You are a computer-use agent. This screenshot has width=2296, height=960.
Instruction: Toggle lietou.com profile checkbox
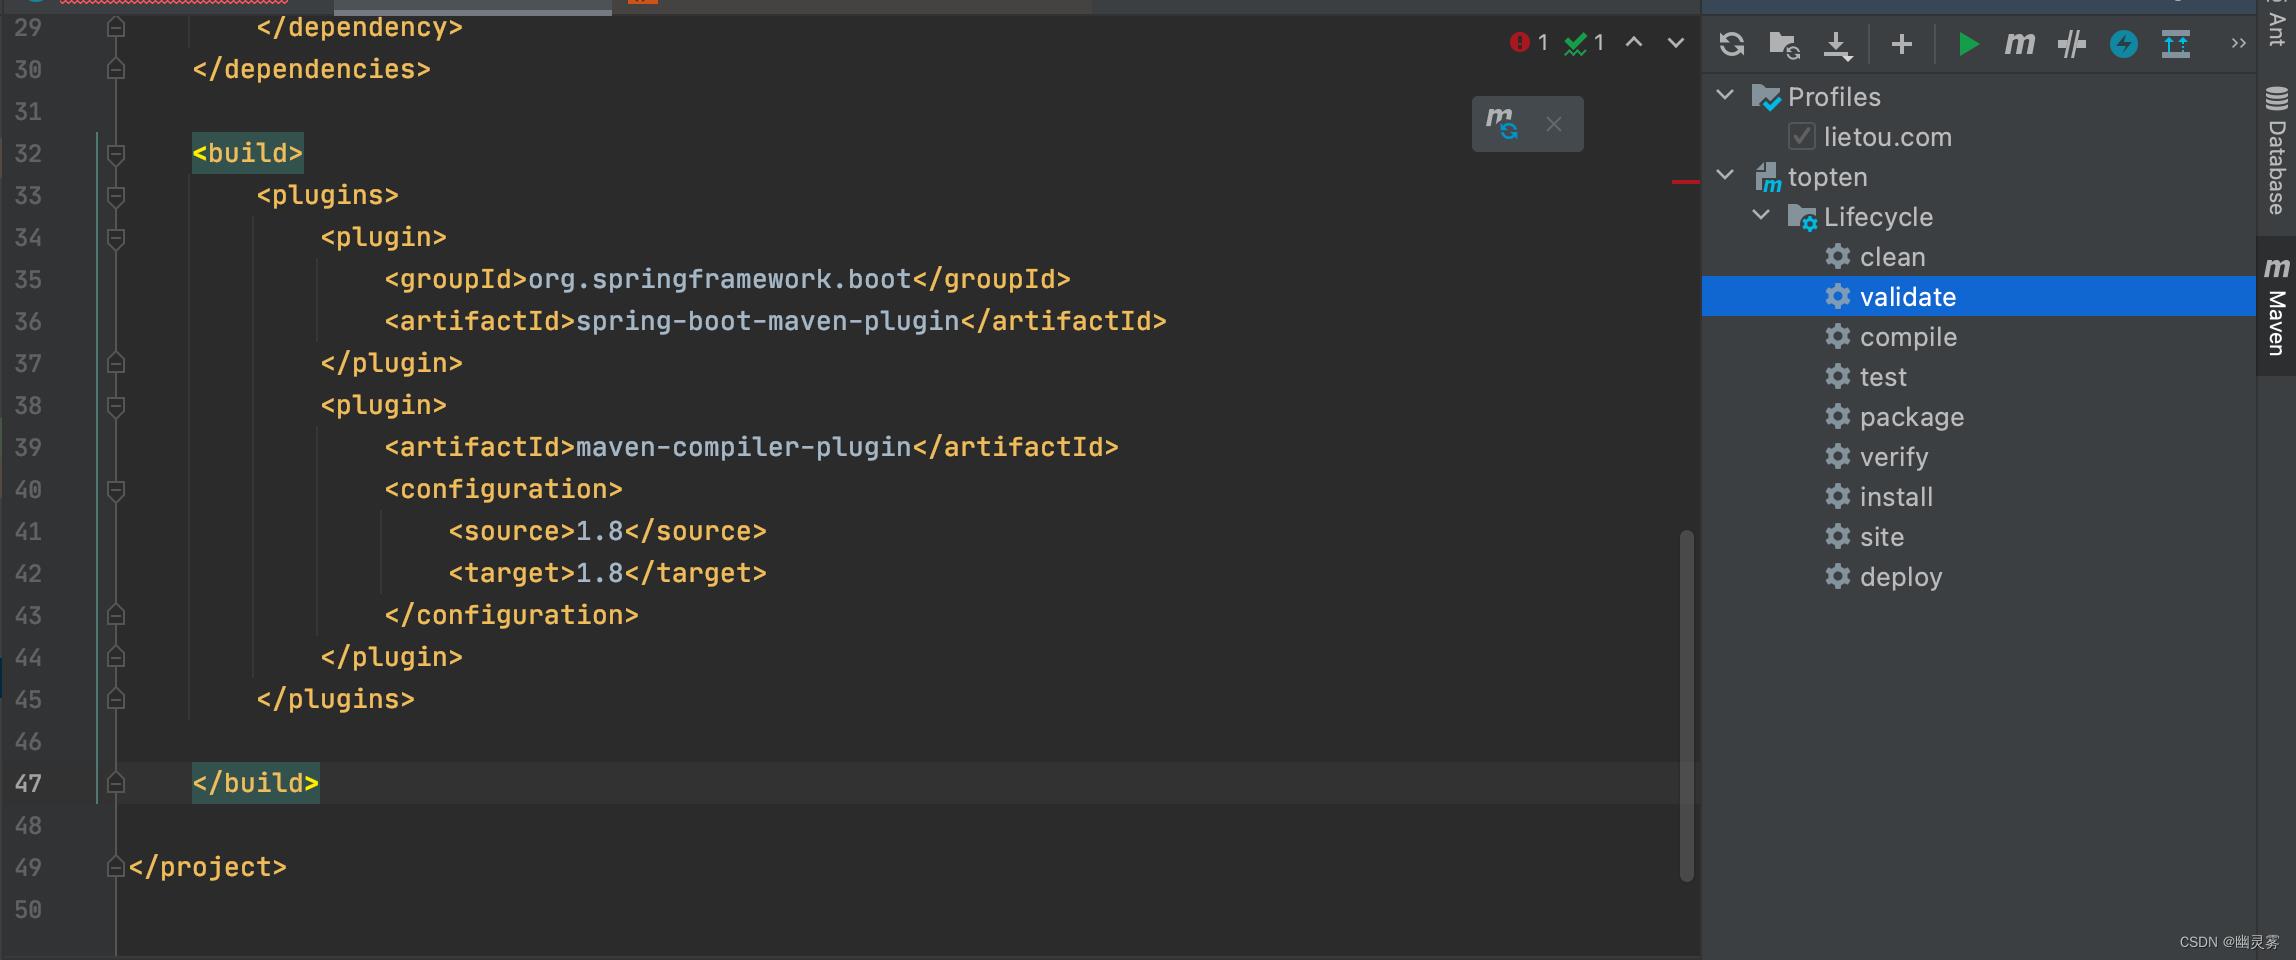pos(1802,136)
